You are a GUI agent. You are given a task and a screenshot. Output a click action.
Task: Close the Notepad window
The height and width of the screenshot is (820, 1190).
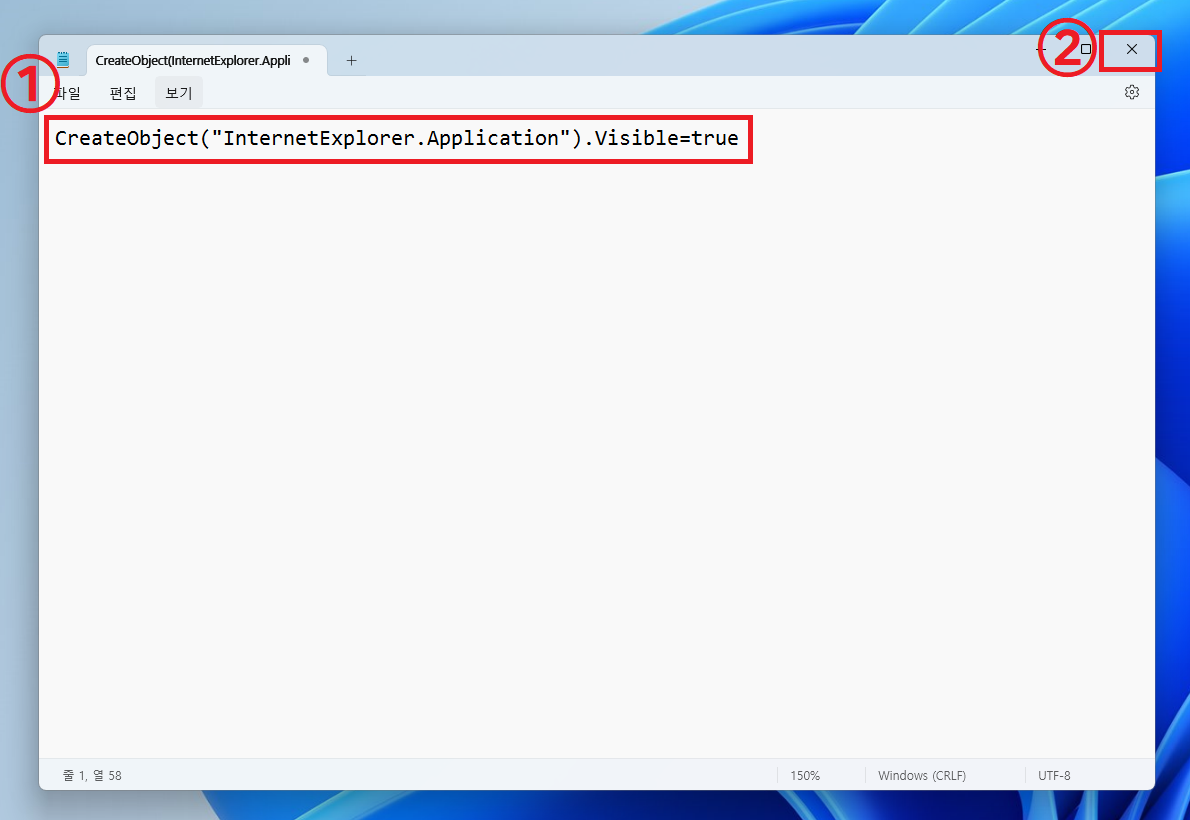tap(1131, 49)
